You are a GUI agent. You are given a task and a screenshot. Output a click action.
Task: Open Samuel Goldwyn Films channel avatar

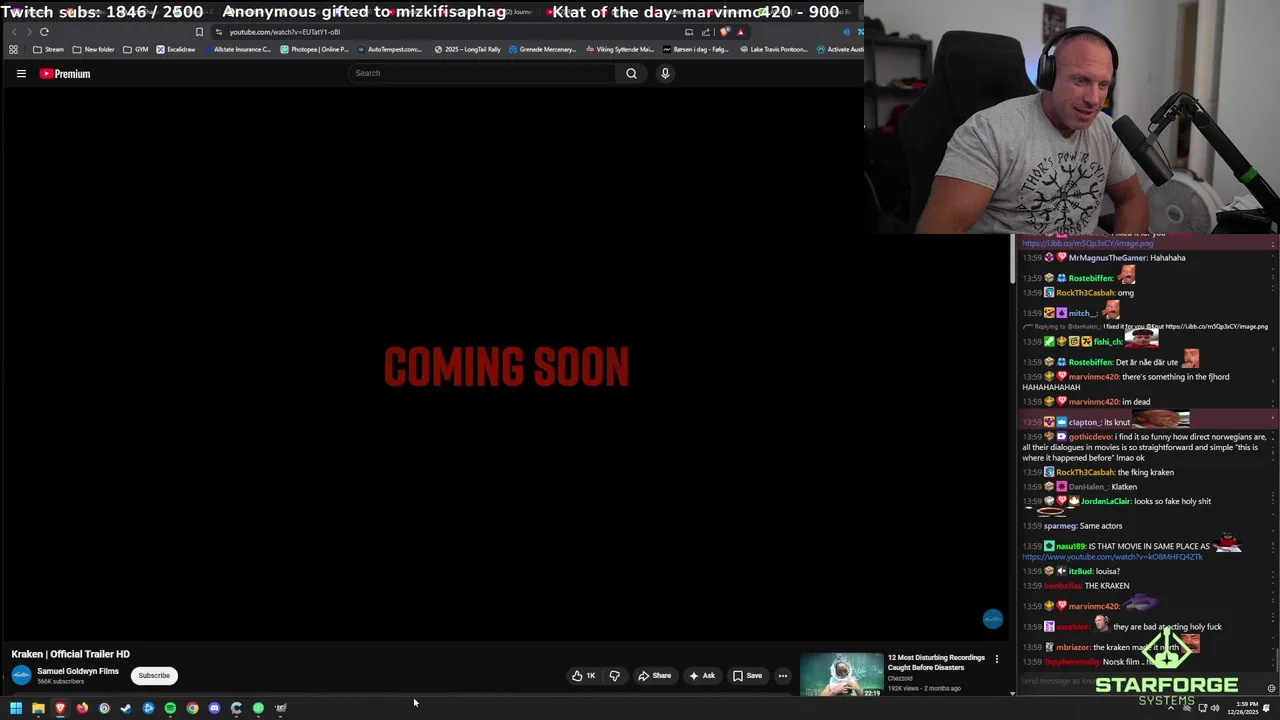click(x=21, y=676)
